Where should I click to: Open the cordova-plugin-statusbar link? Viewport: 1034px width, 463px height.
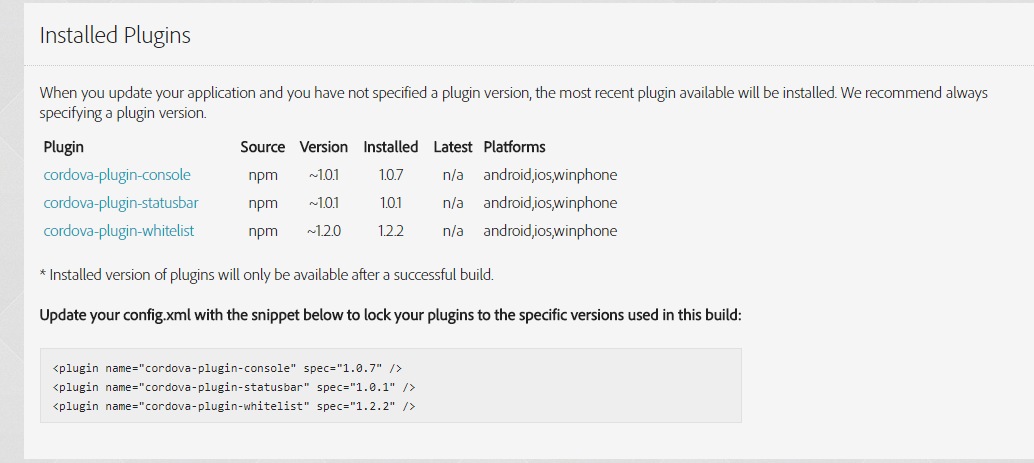click(121, 203)
